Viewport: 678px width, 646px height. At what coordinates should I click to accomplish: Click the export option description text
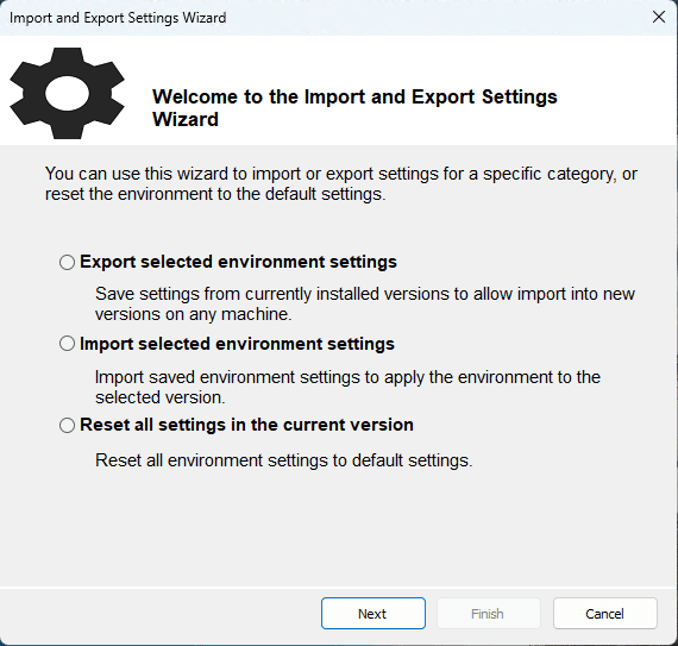coord(365,303)
